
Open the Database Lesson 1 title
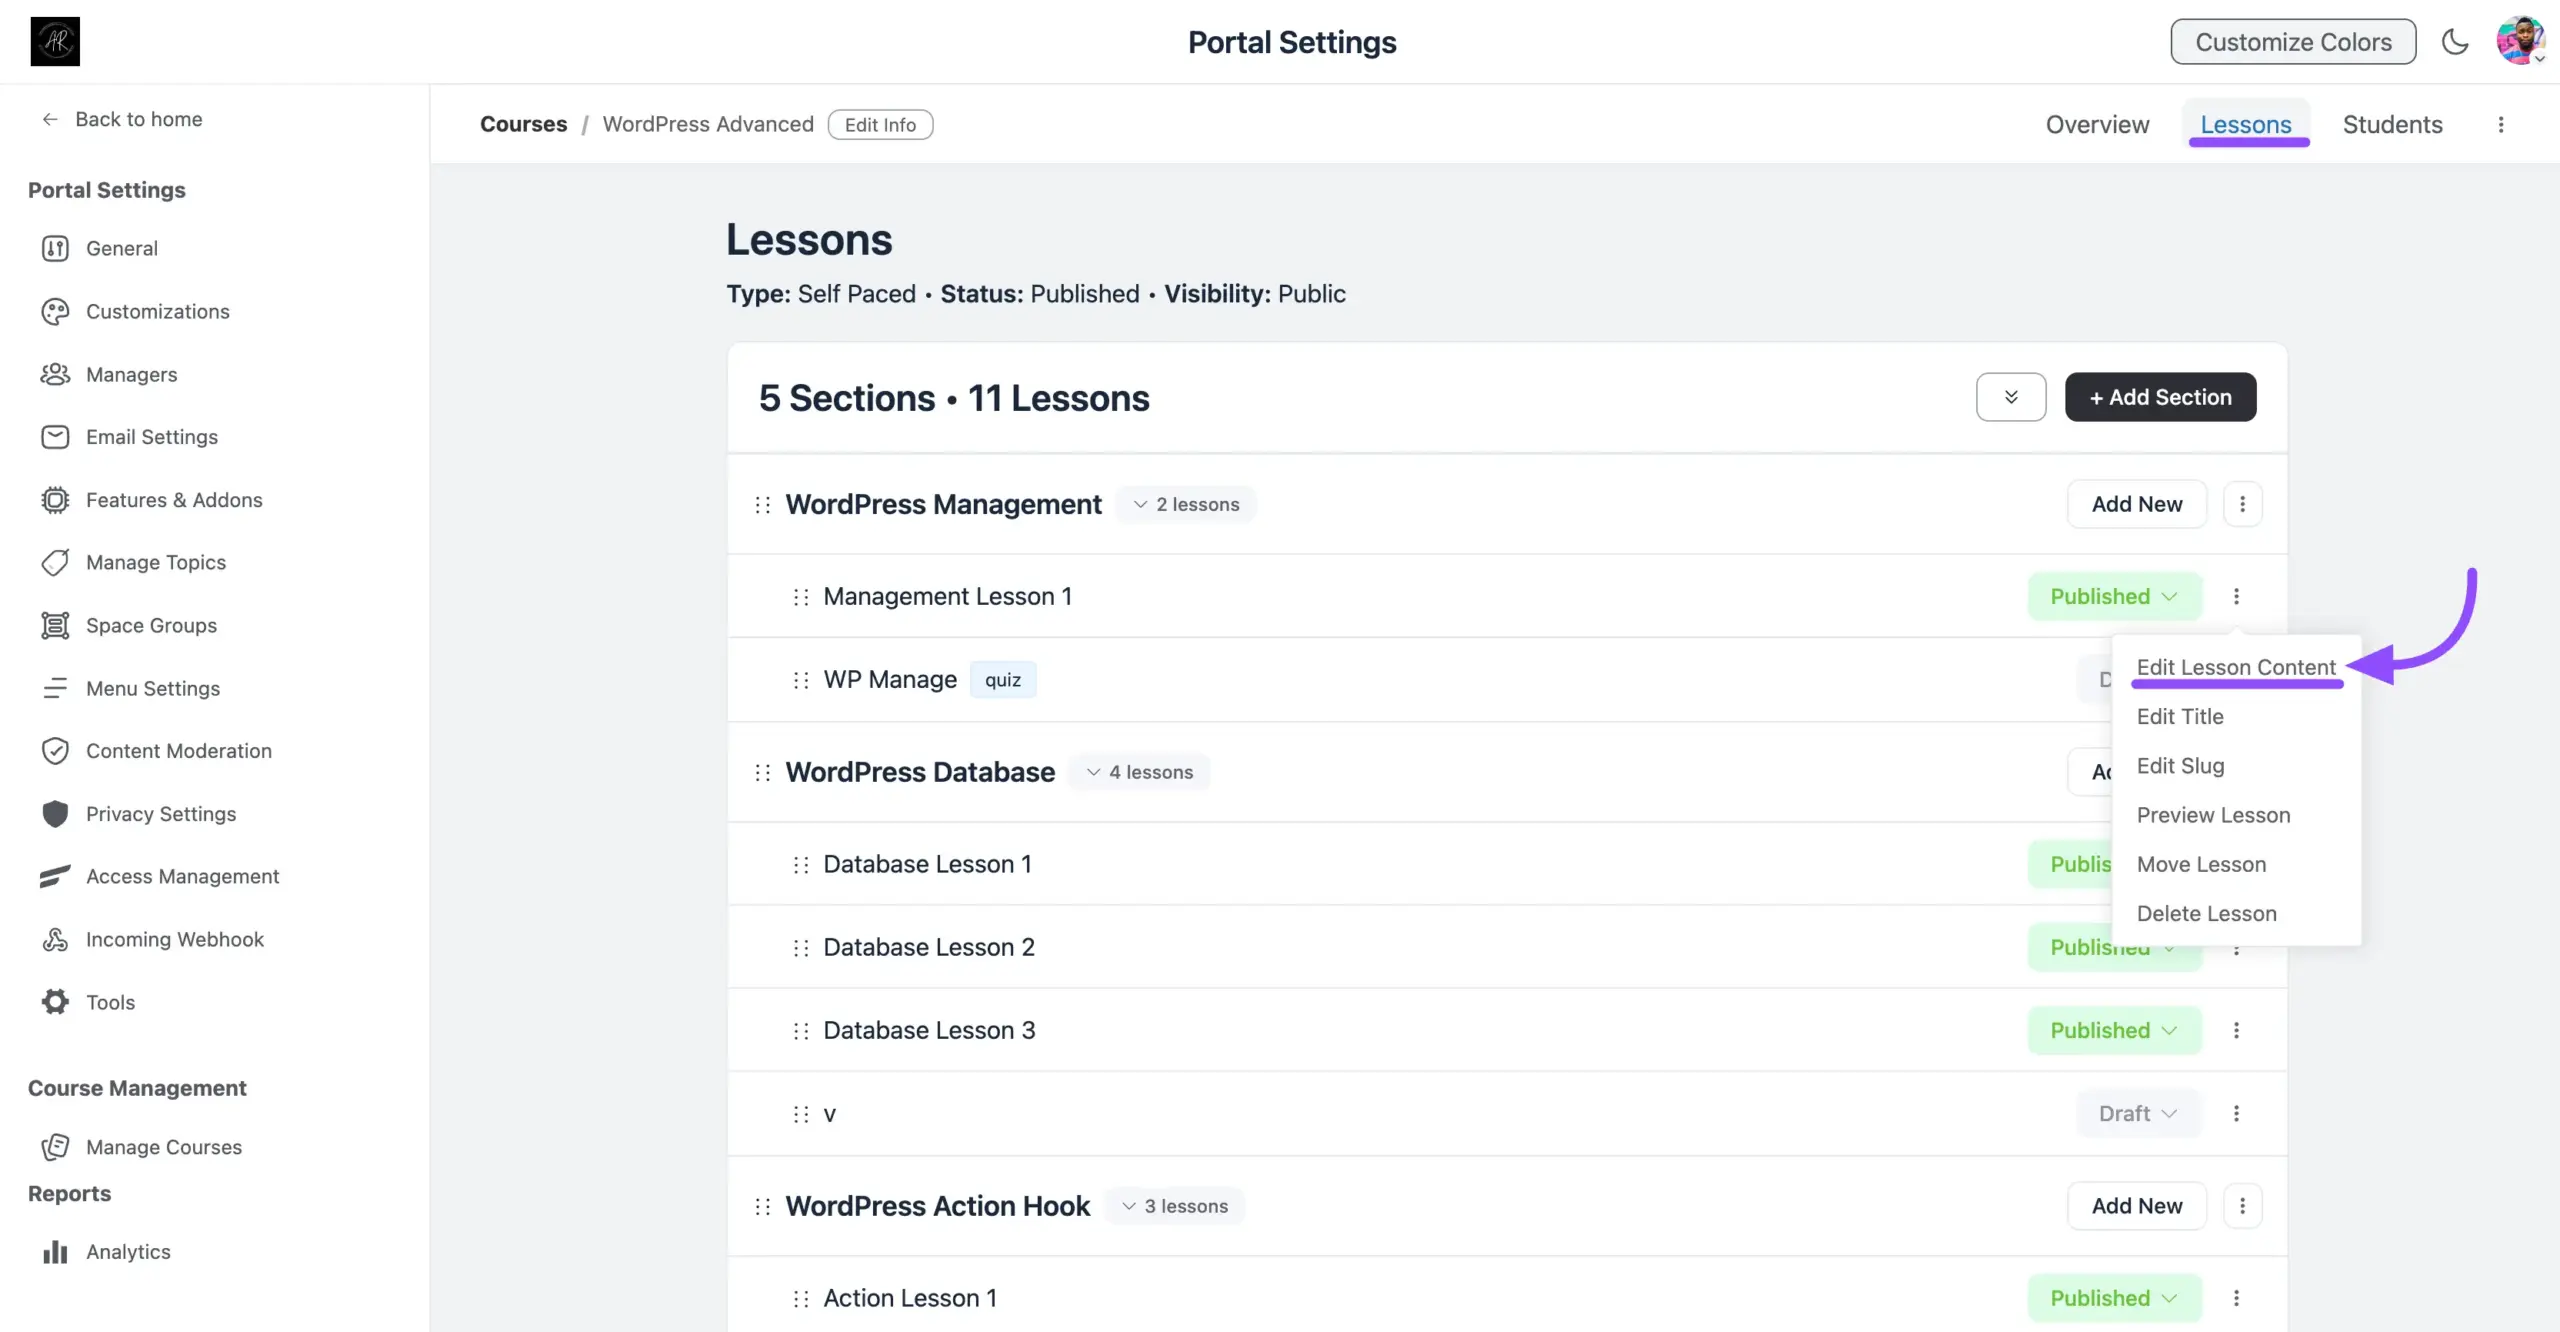click(927, 864)
